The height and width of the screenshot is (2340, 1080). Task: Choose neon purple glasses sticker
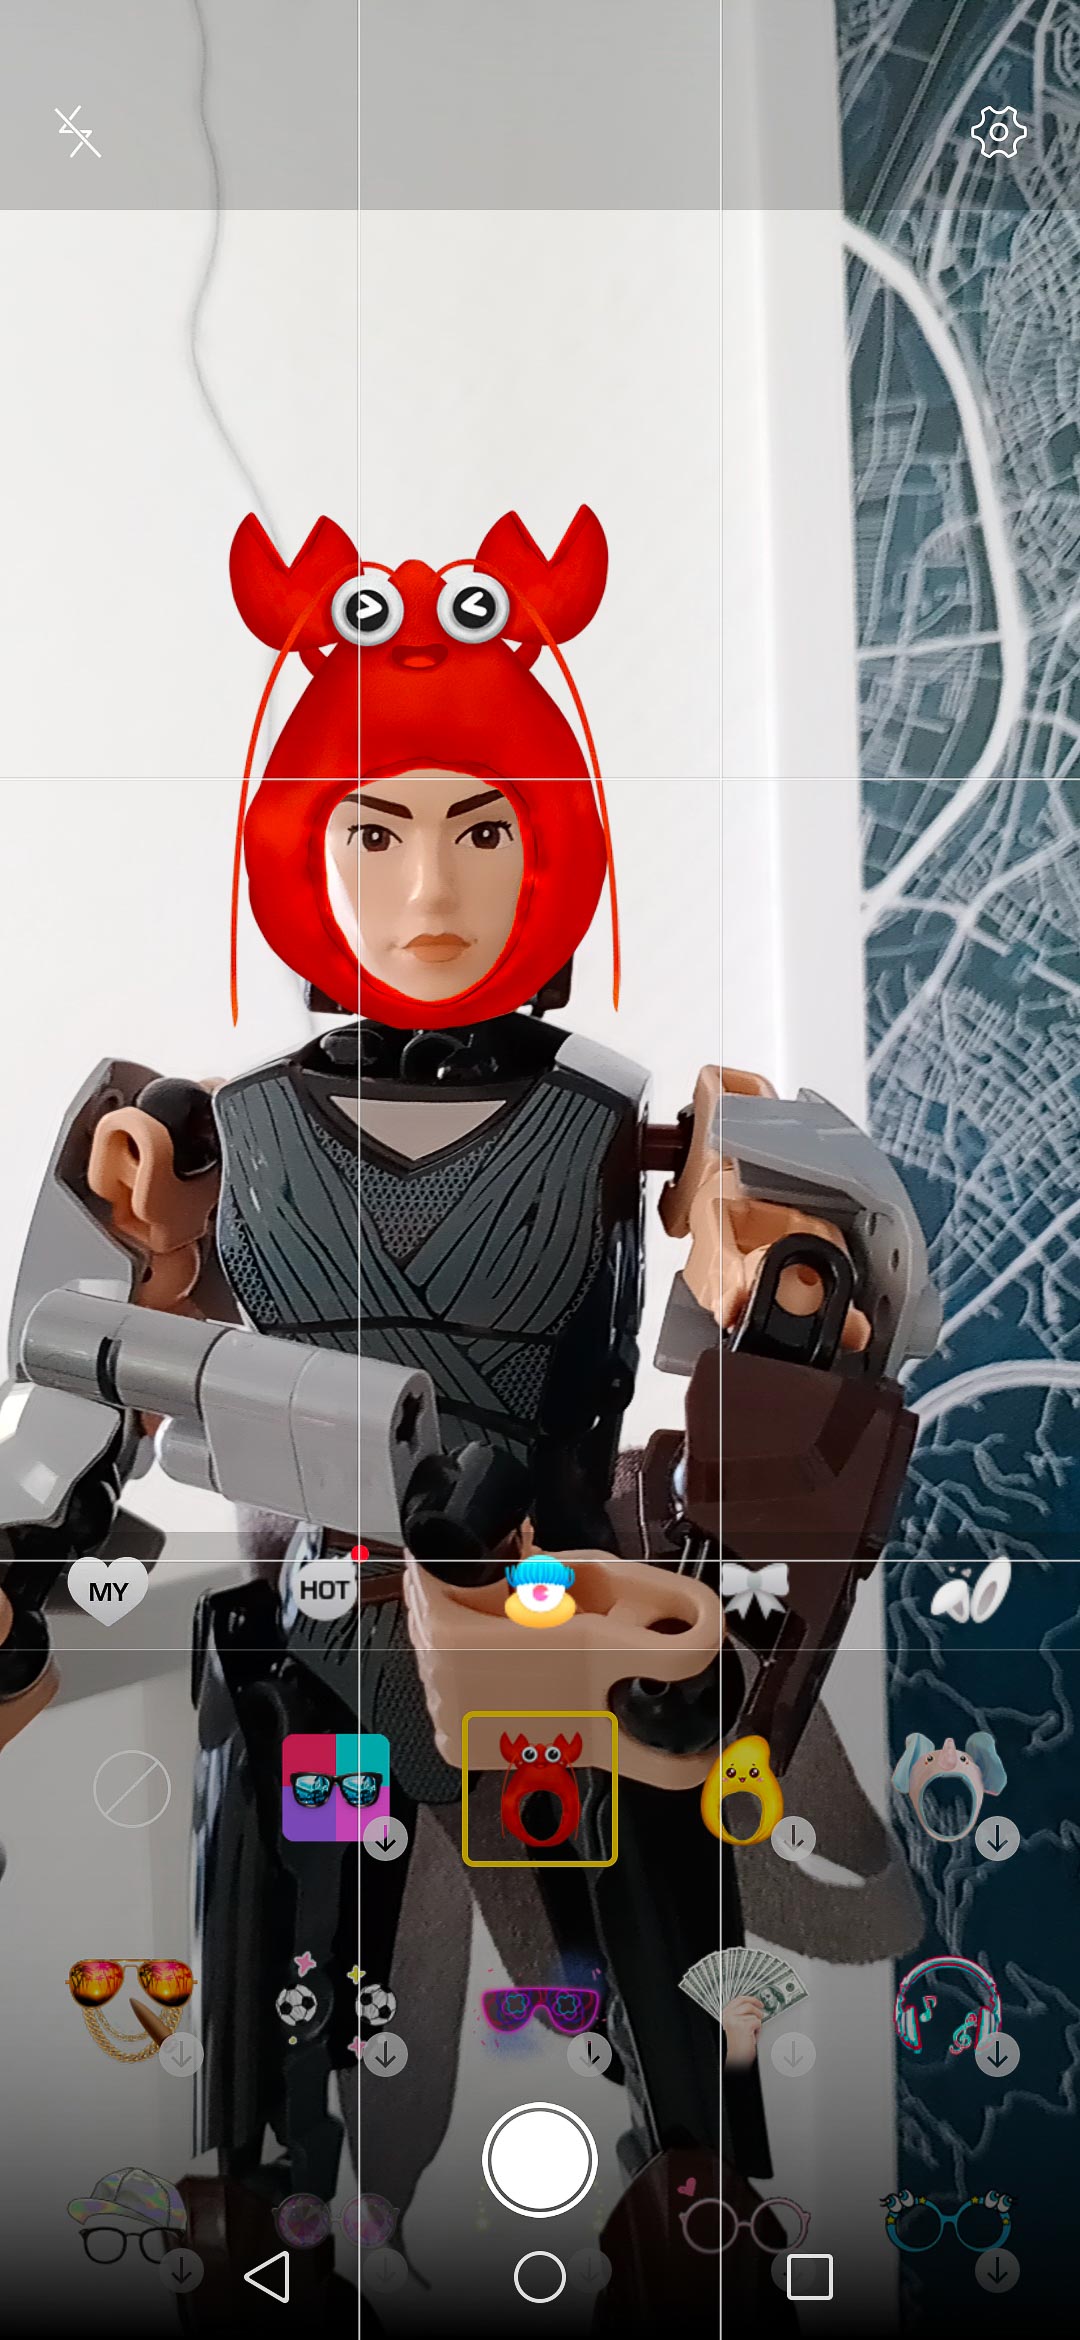click(x=540, y=2008)
